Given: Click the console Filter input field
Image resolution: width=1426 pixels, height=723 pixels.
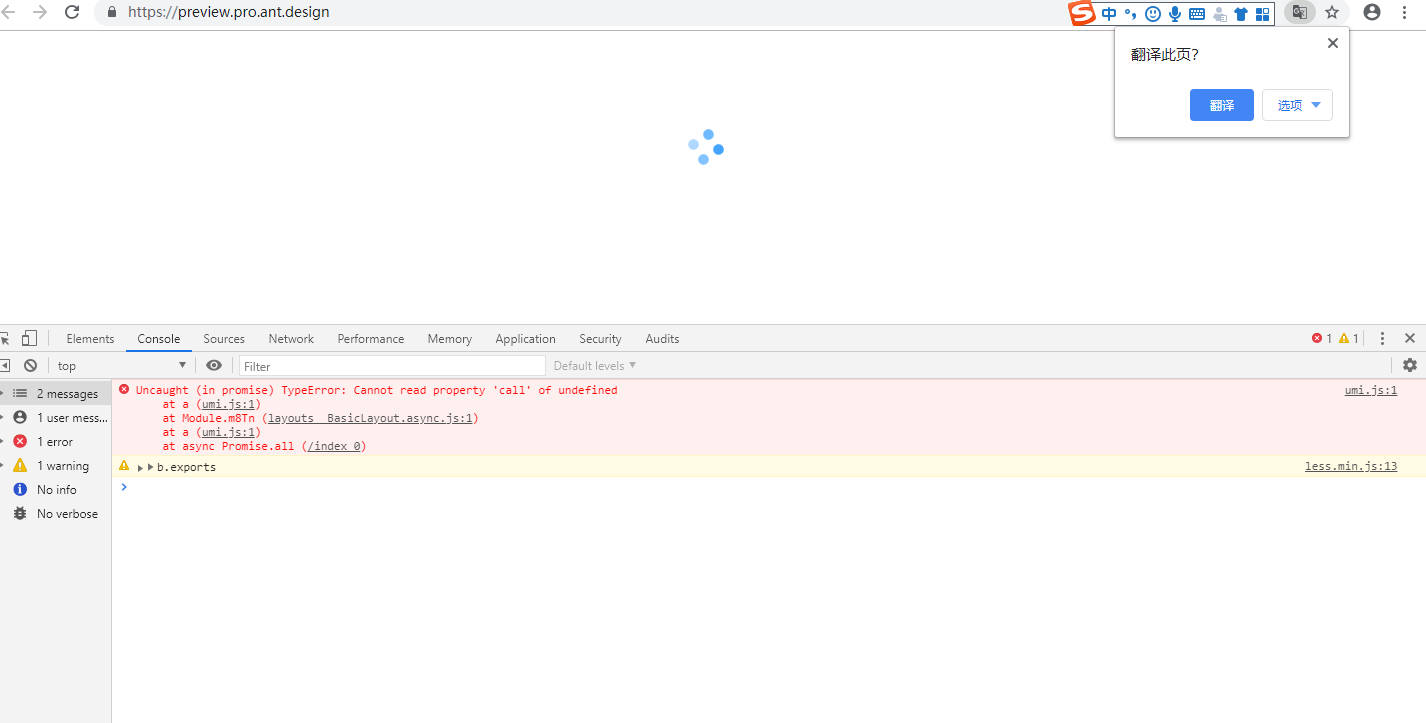Looking at the screenshot, I should tap(392, 365).
